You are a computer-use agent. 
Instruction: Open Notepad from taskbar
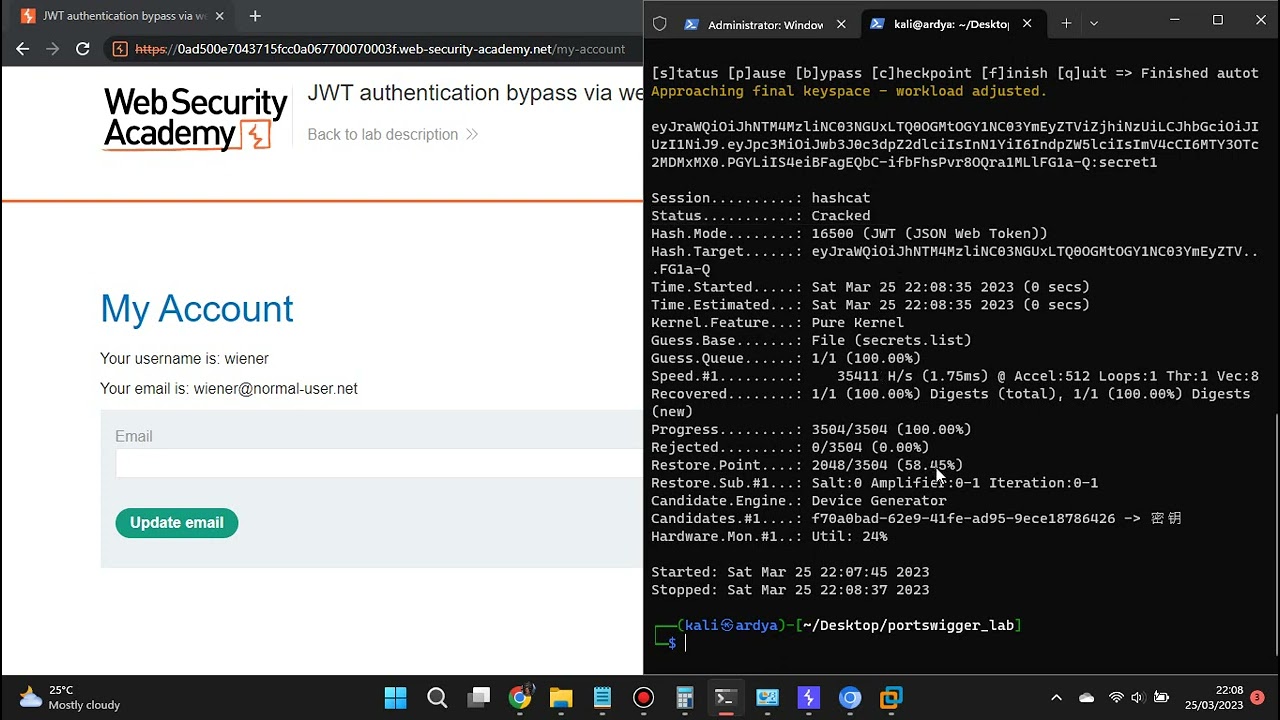[602, 697]
